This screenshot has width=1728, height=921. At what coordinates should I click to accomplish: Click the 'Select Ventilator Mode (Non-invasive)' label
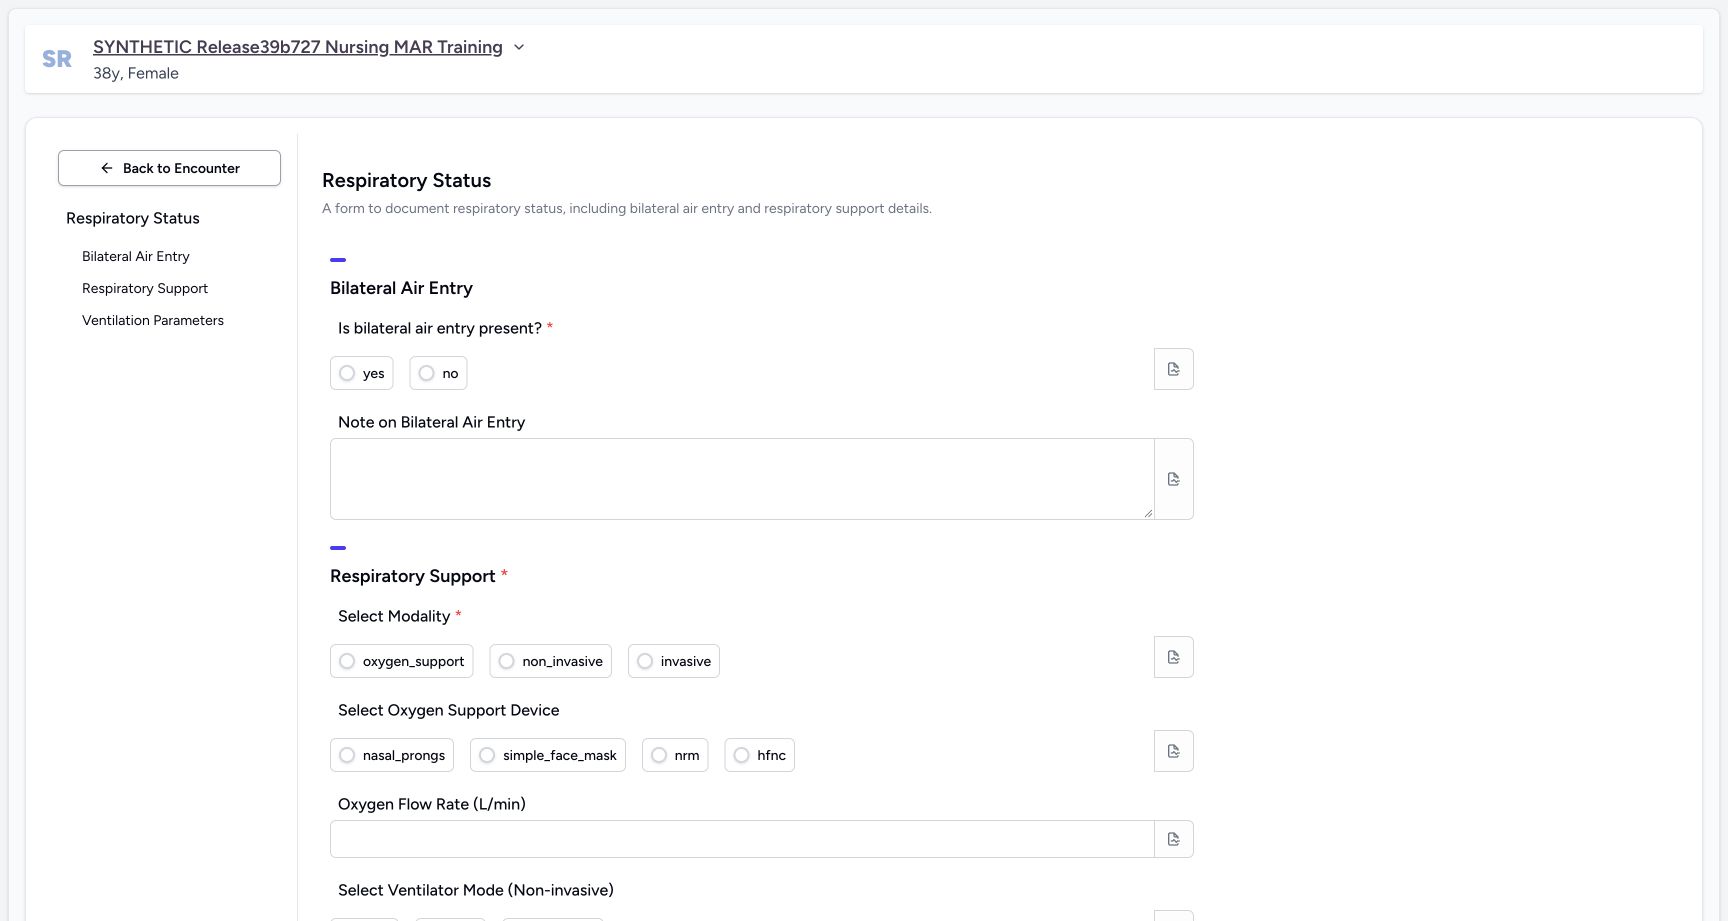(476, 890)
